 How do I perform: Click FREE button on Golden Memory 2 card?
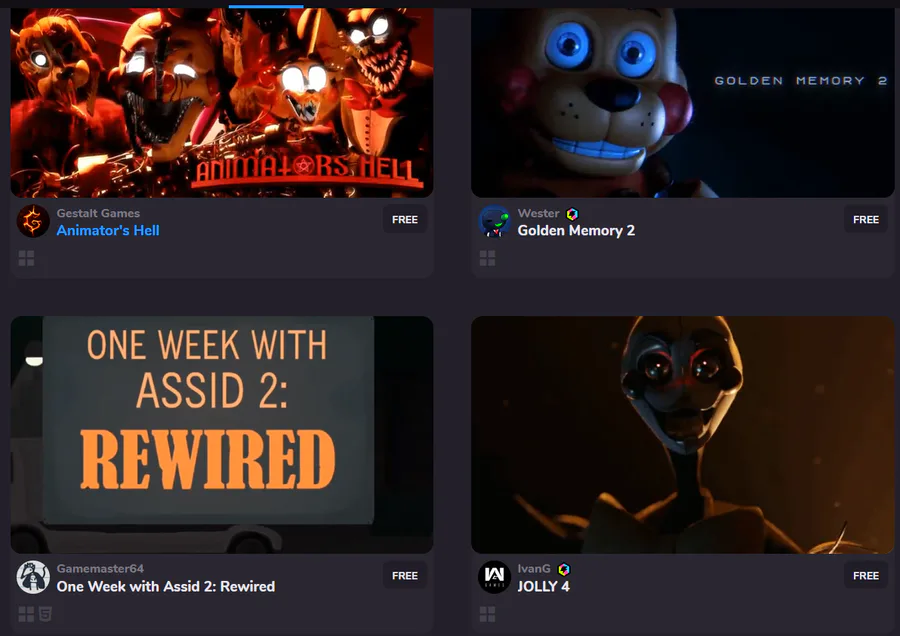(x=866, y=219)
